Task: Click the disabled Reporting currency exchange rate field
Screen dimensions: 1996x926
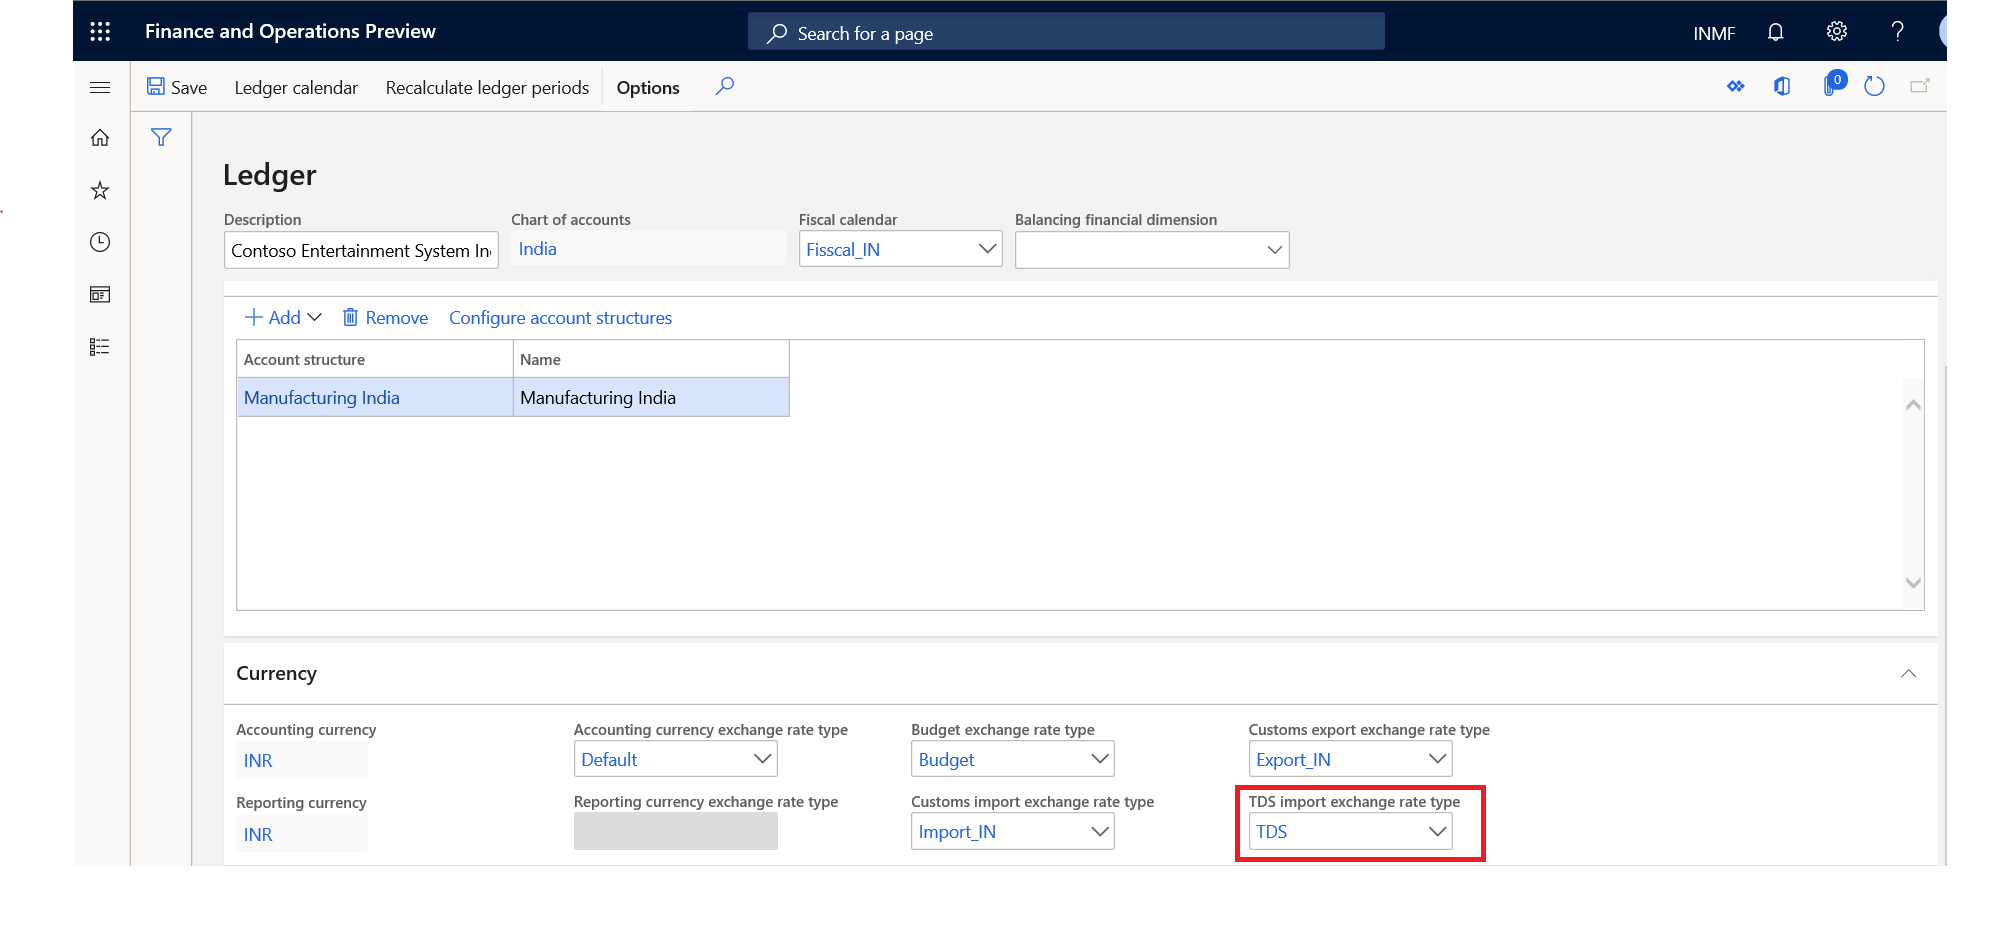Action: (x=676, y=831)
